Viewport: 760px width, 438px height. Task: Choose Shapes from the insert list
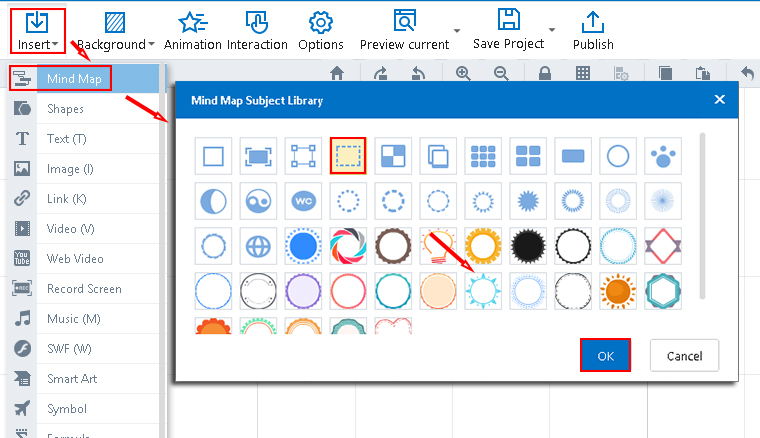(65, 108)
